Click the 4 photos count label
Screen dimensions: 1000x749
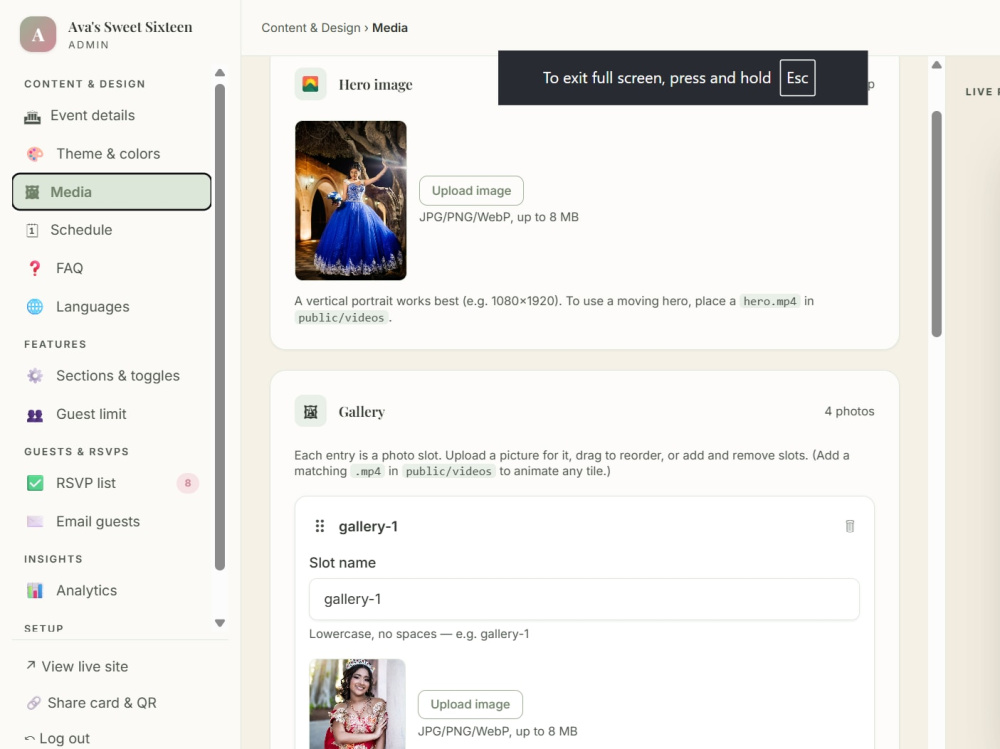[849, 412]
